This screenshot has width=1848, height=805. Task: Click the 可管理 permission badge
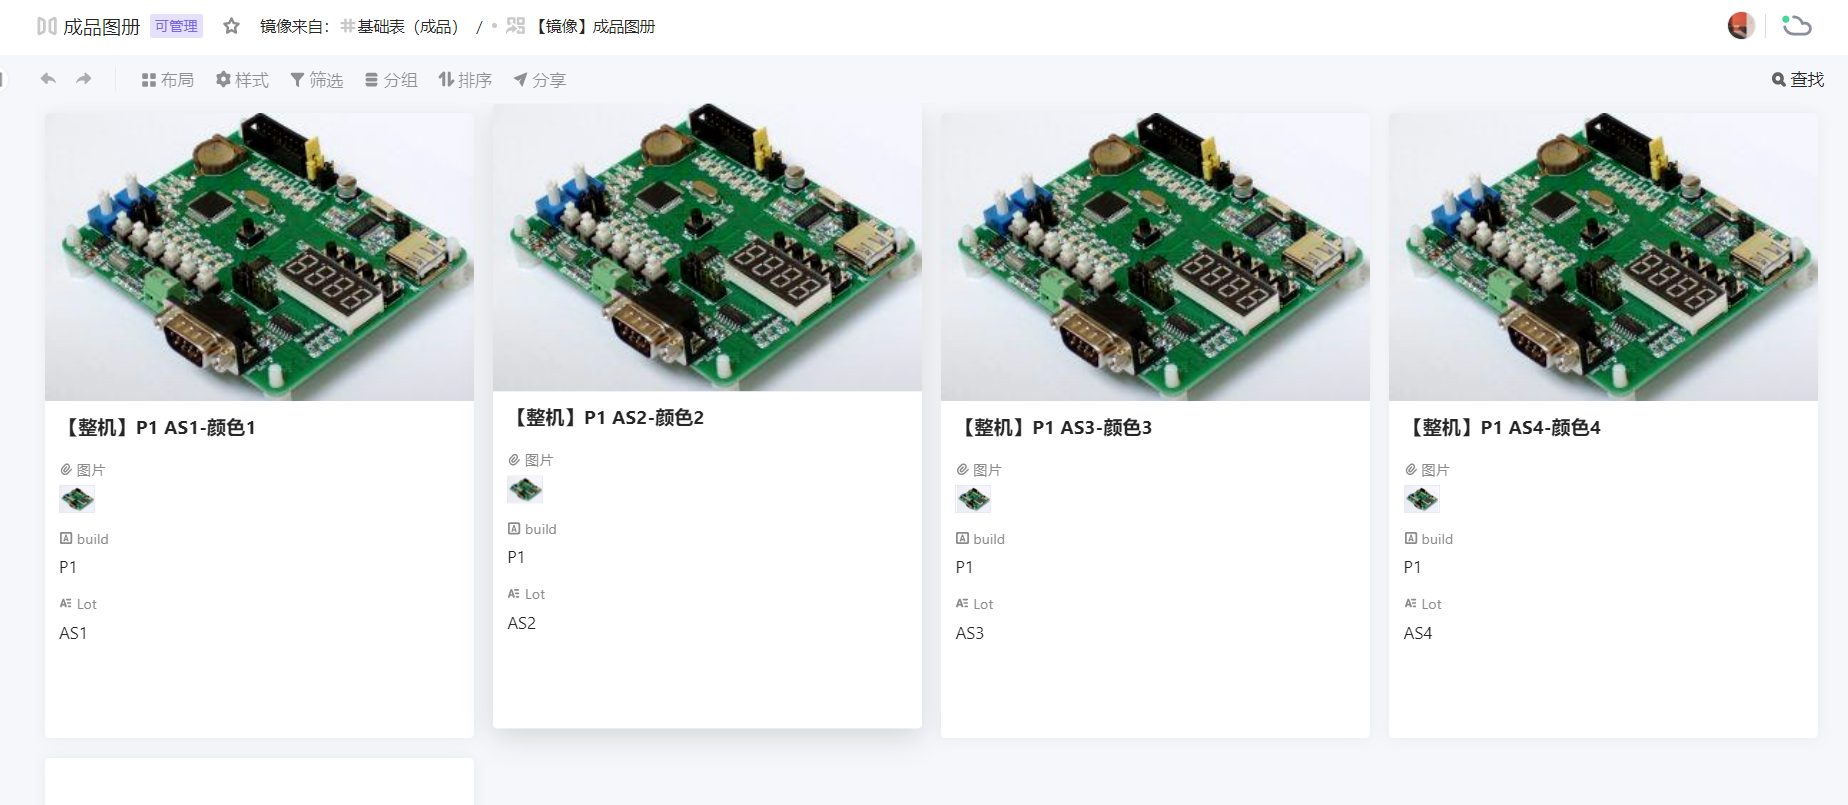click(x=176, y=26)
